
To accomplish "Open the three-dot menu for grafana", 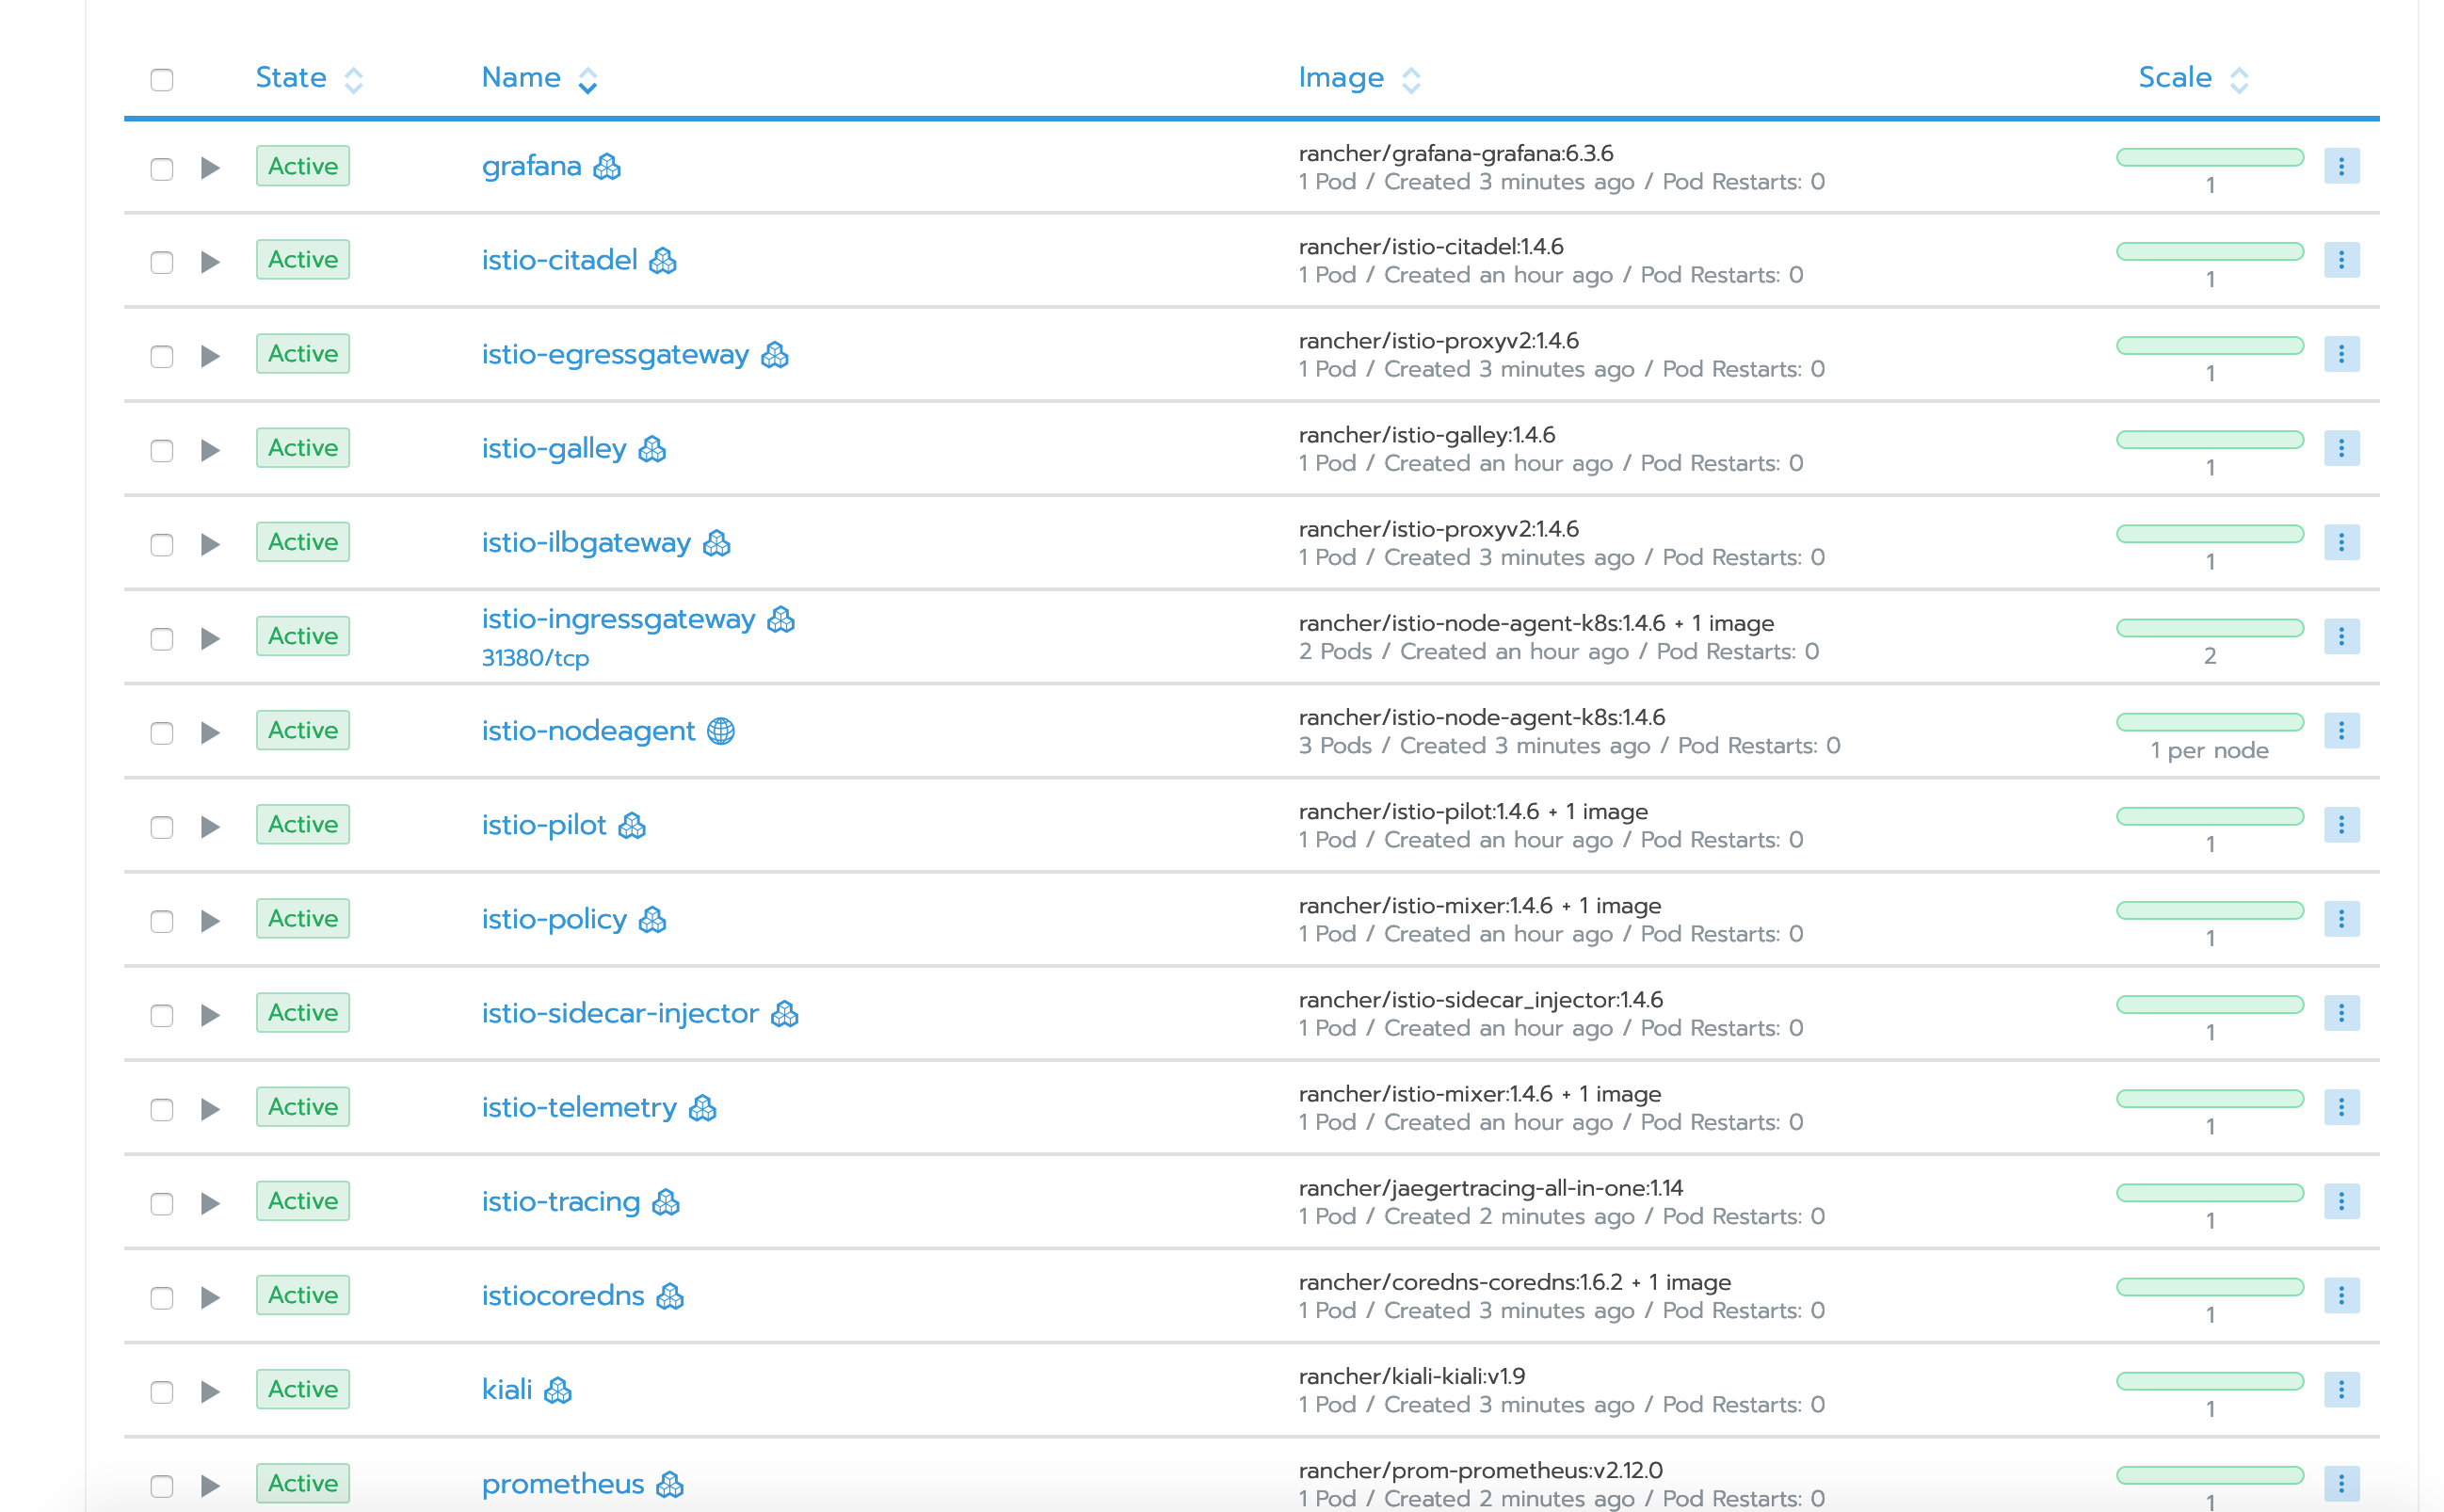I will [2341, 166].
